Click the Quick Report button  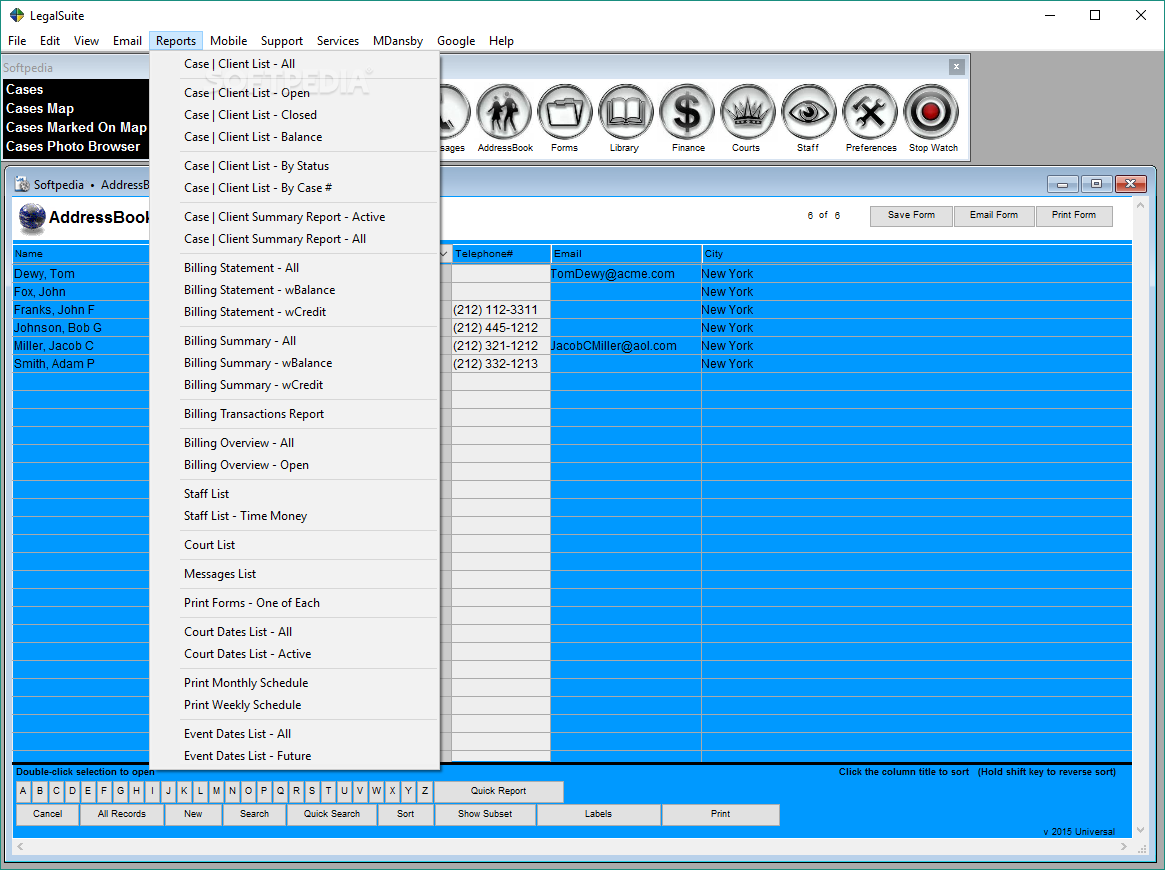(499, 791)
